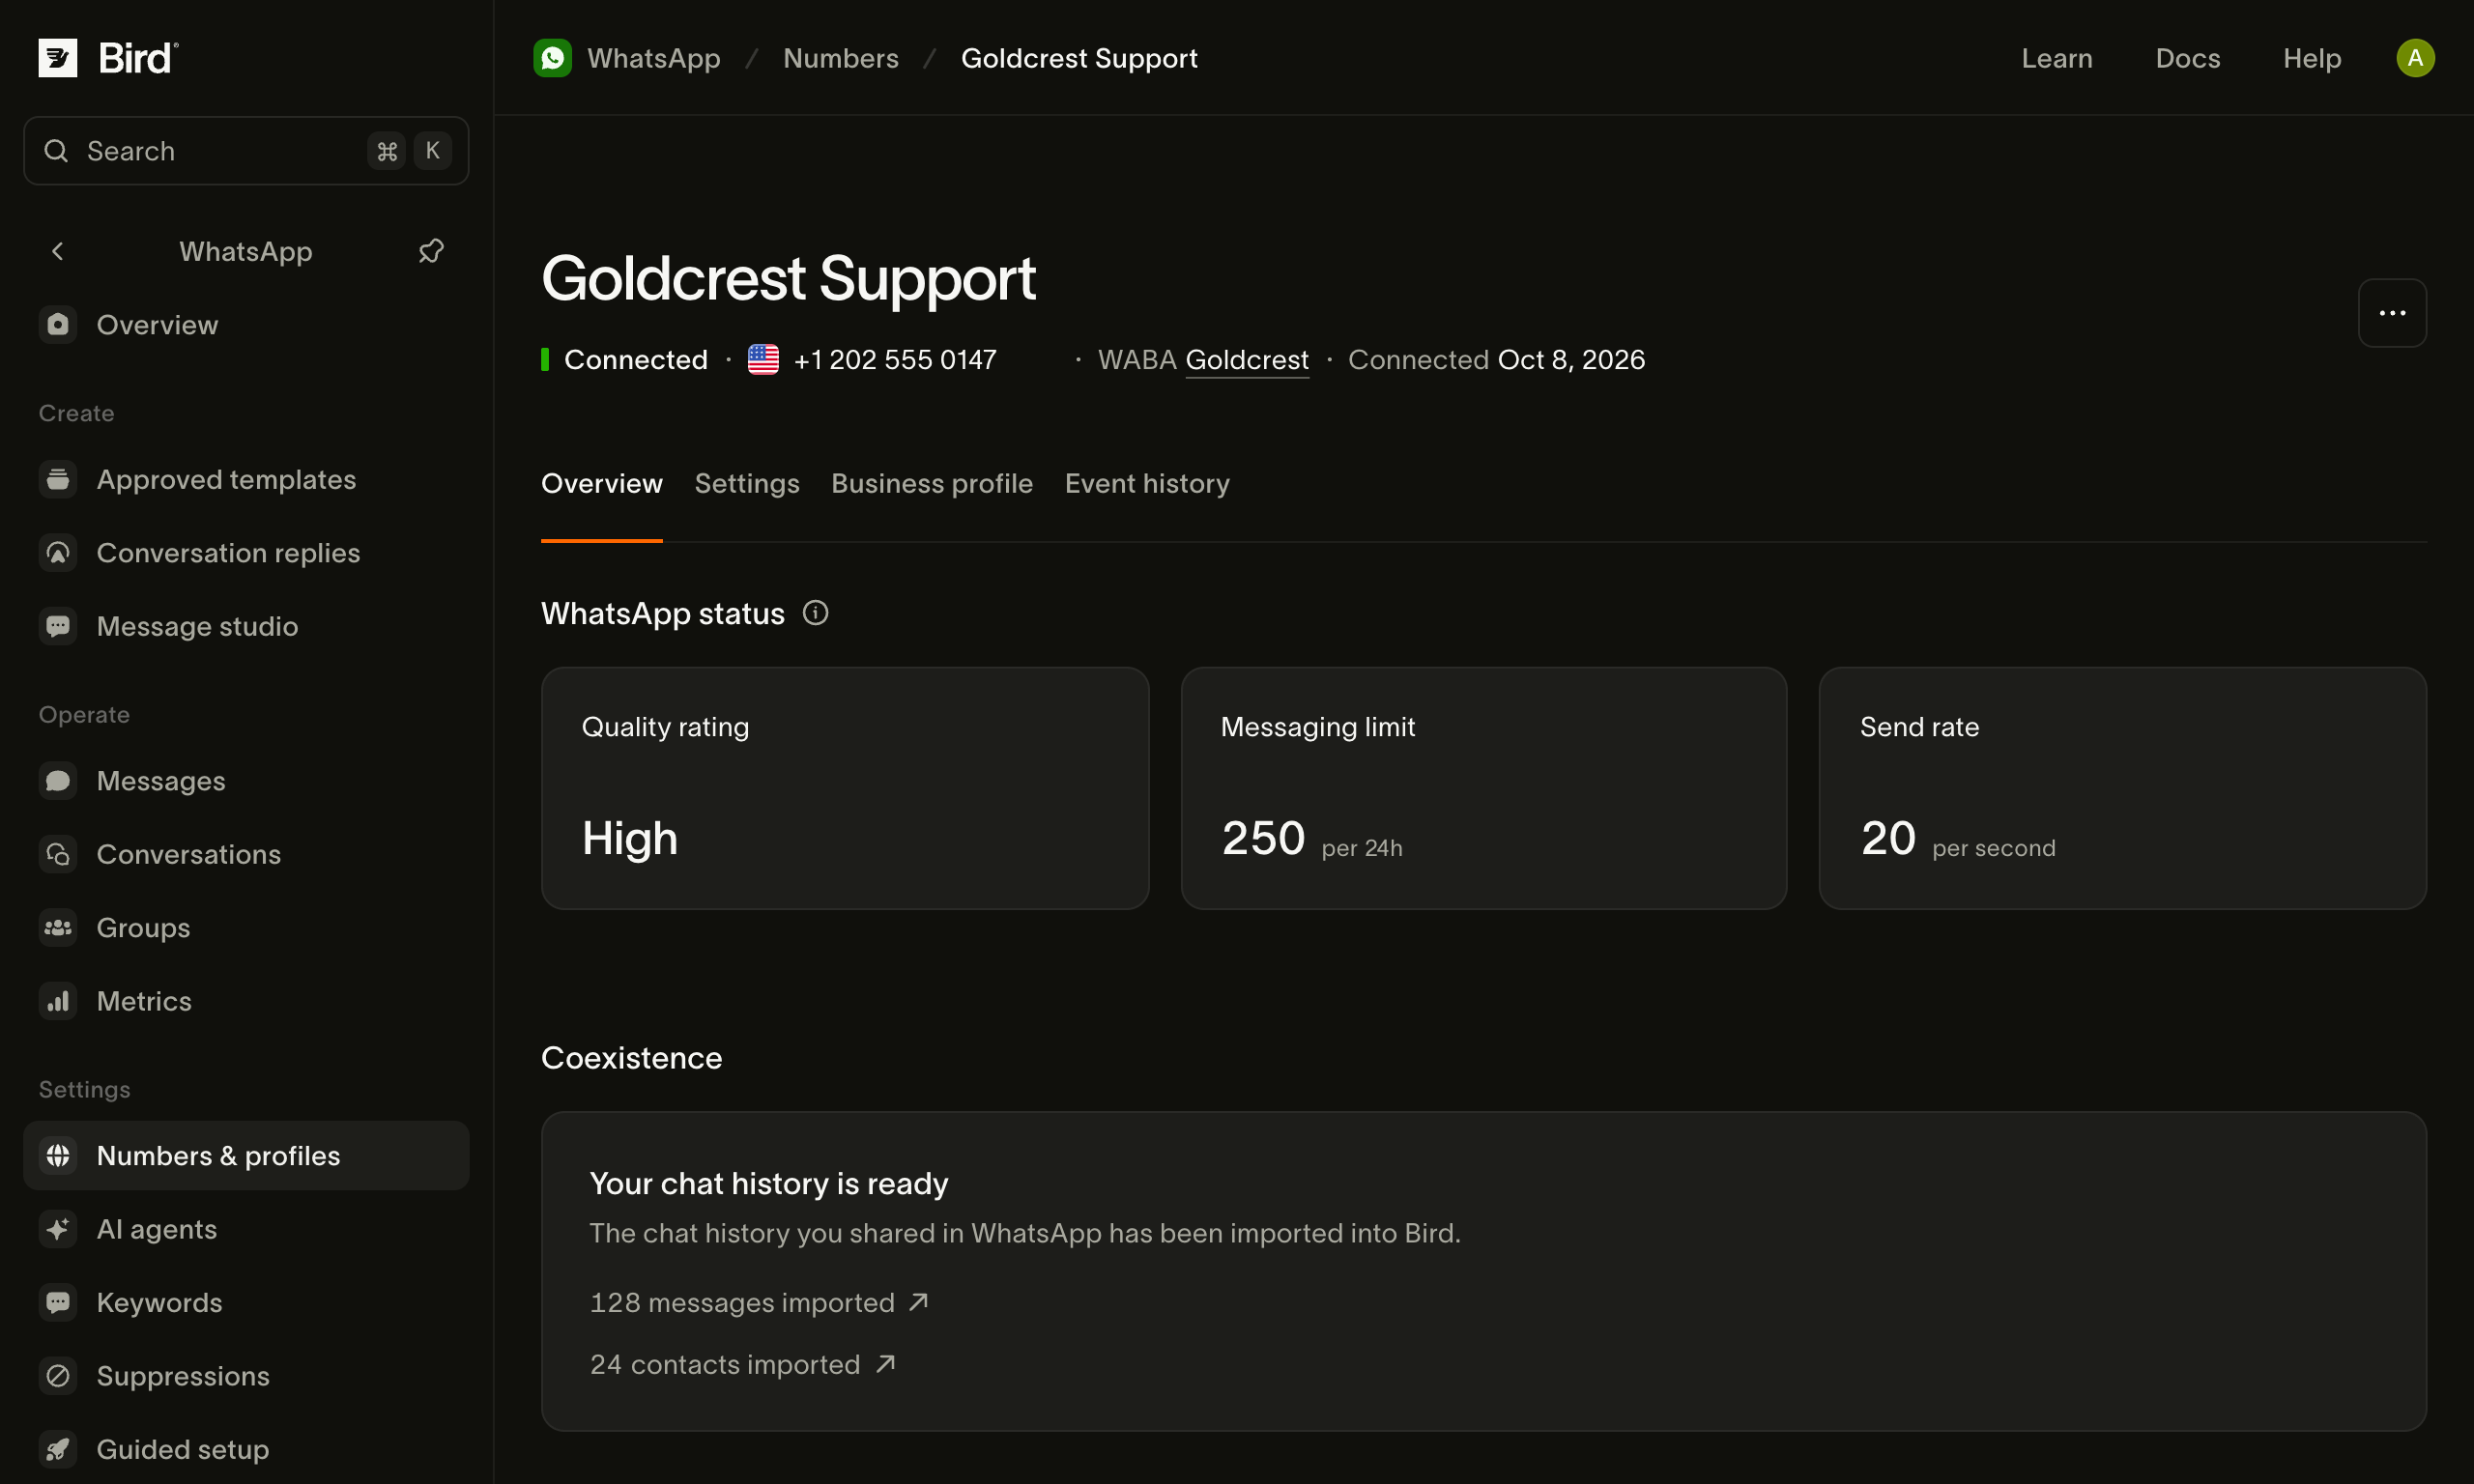2474x1484 pixels.
Task: Open Docs in the top bar
Action: point(2188,58)
